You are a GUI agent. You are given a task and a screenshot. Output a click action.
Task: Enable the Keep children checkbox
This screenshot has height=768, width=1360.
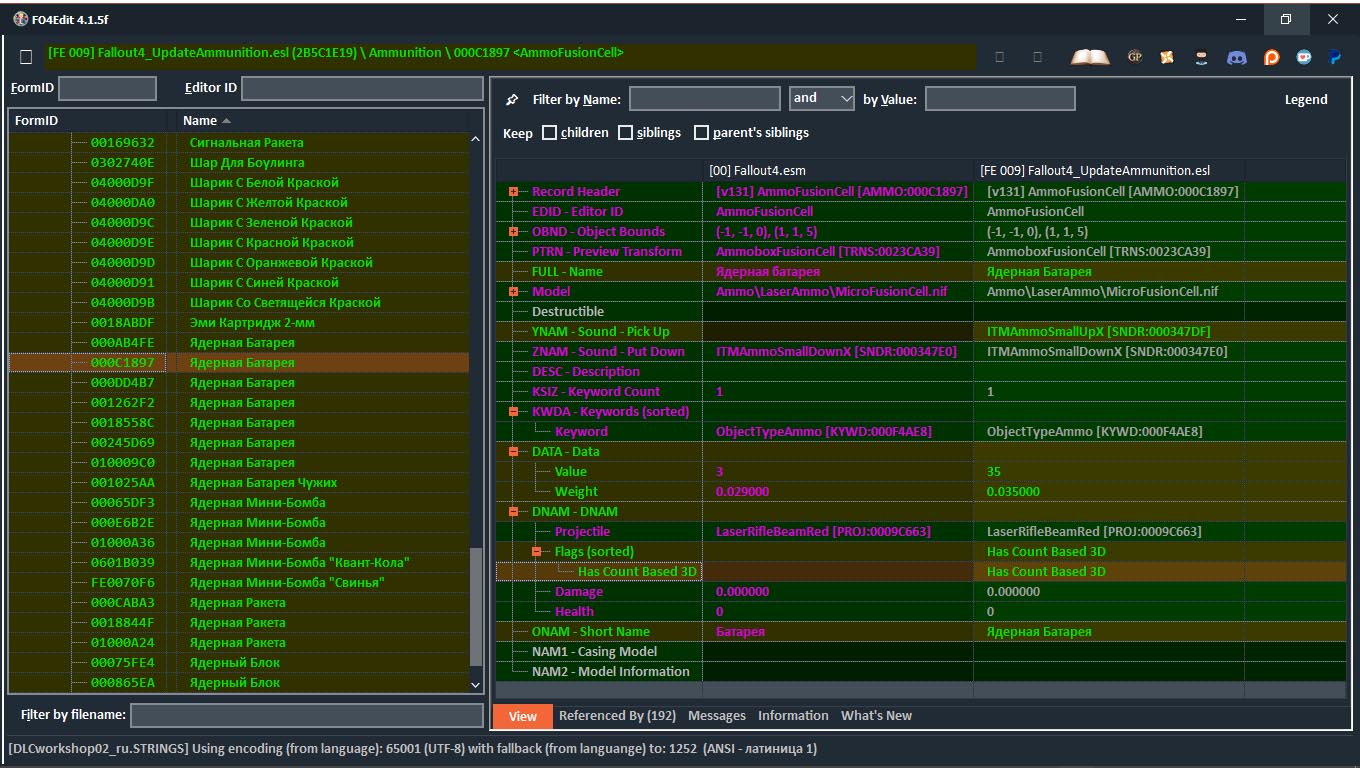click(549, 132)
